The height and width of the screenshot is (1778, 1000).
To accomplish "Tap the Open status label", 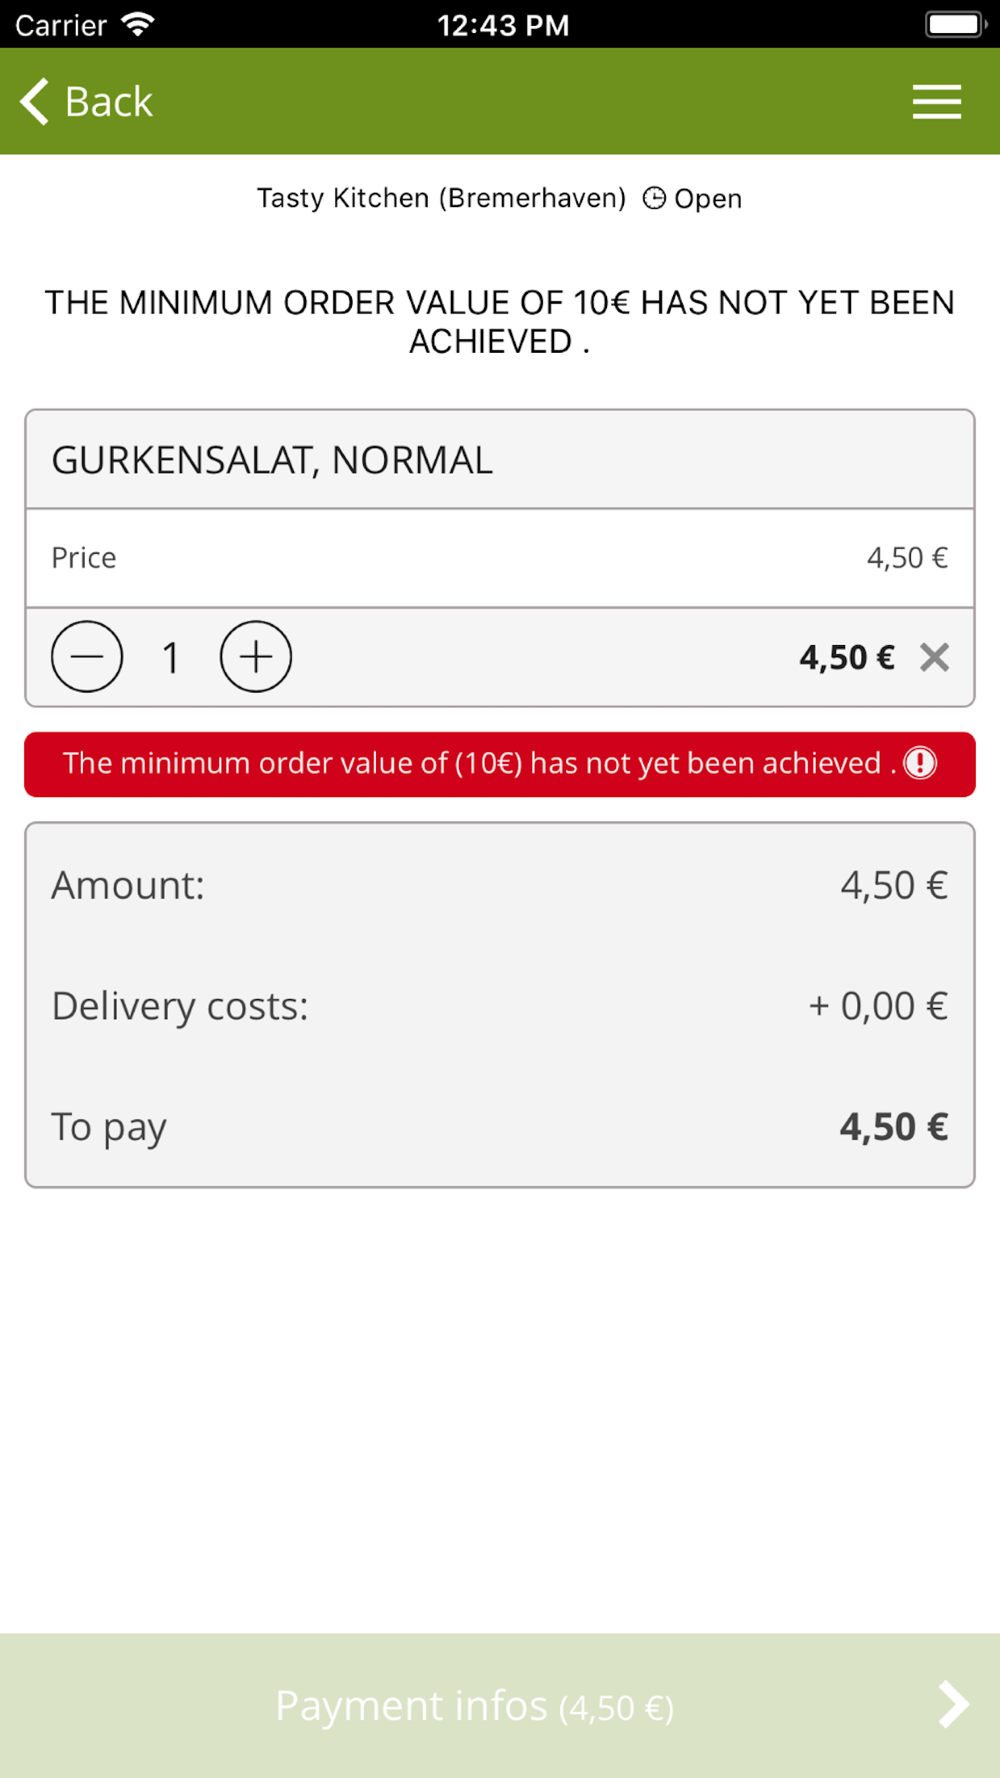I will click(x=708, y=198).
